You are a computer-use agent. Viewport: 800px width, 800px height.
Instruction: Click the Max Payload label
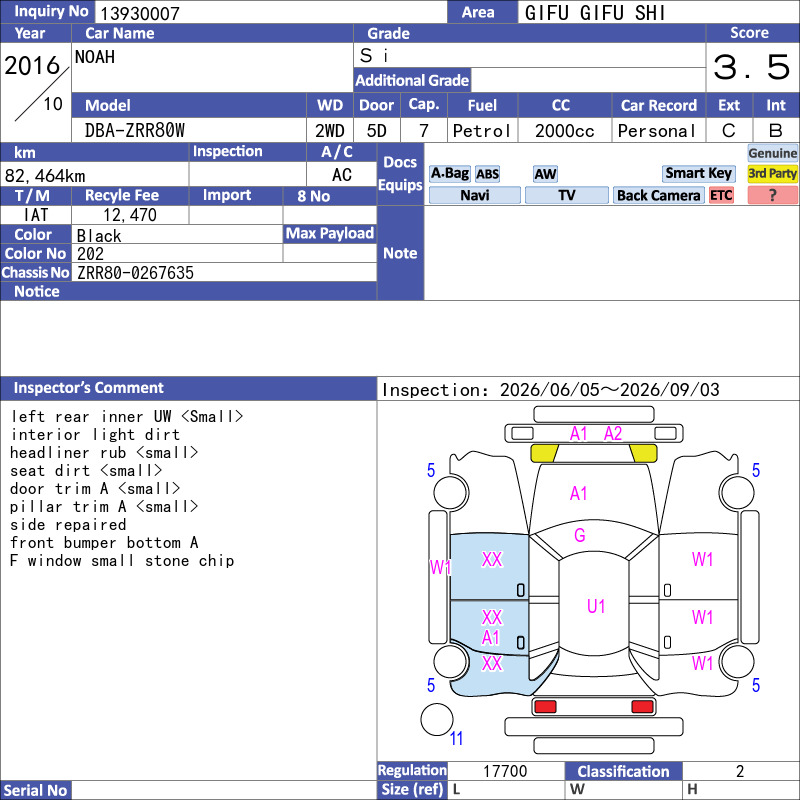tap(330, 233)
